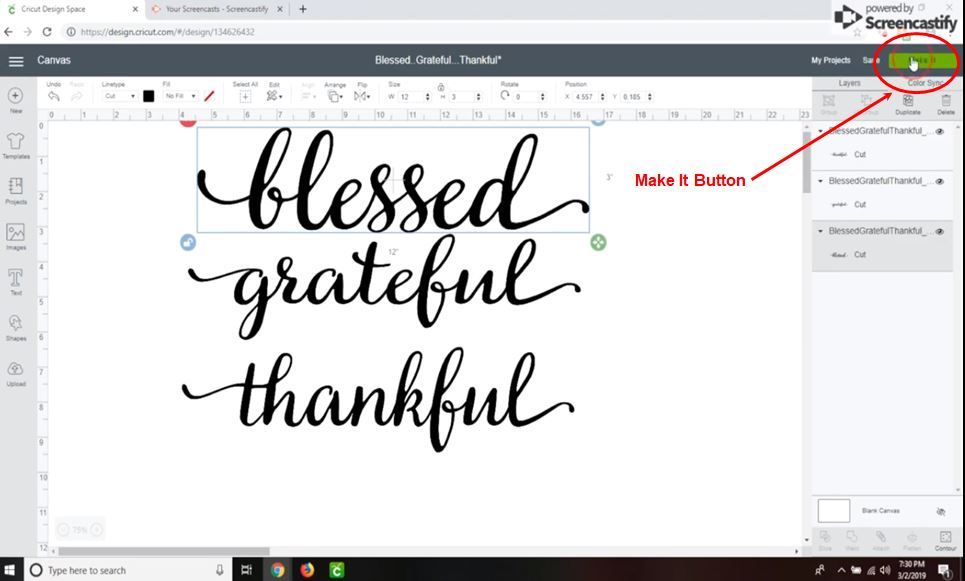The width and height of the screenshot is (965, 581).
Task: Collapse the selected third layer group
Action: pyautogui.click(x=820, y=231)
